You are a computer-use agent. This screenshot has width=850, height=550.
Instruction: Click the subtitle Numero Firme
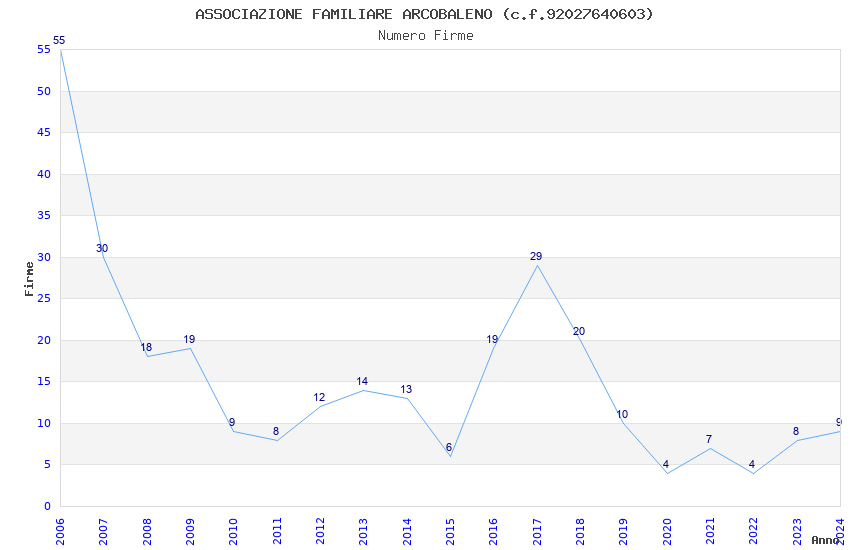click(426, 36)
